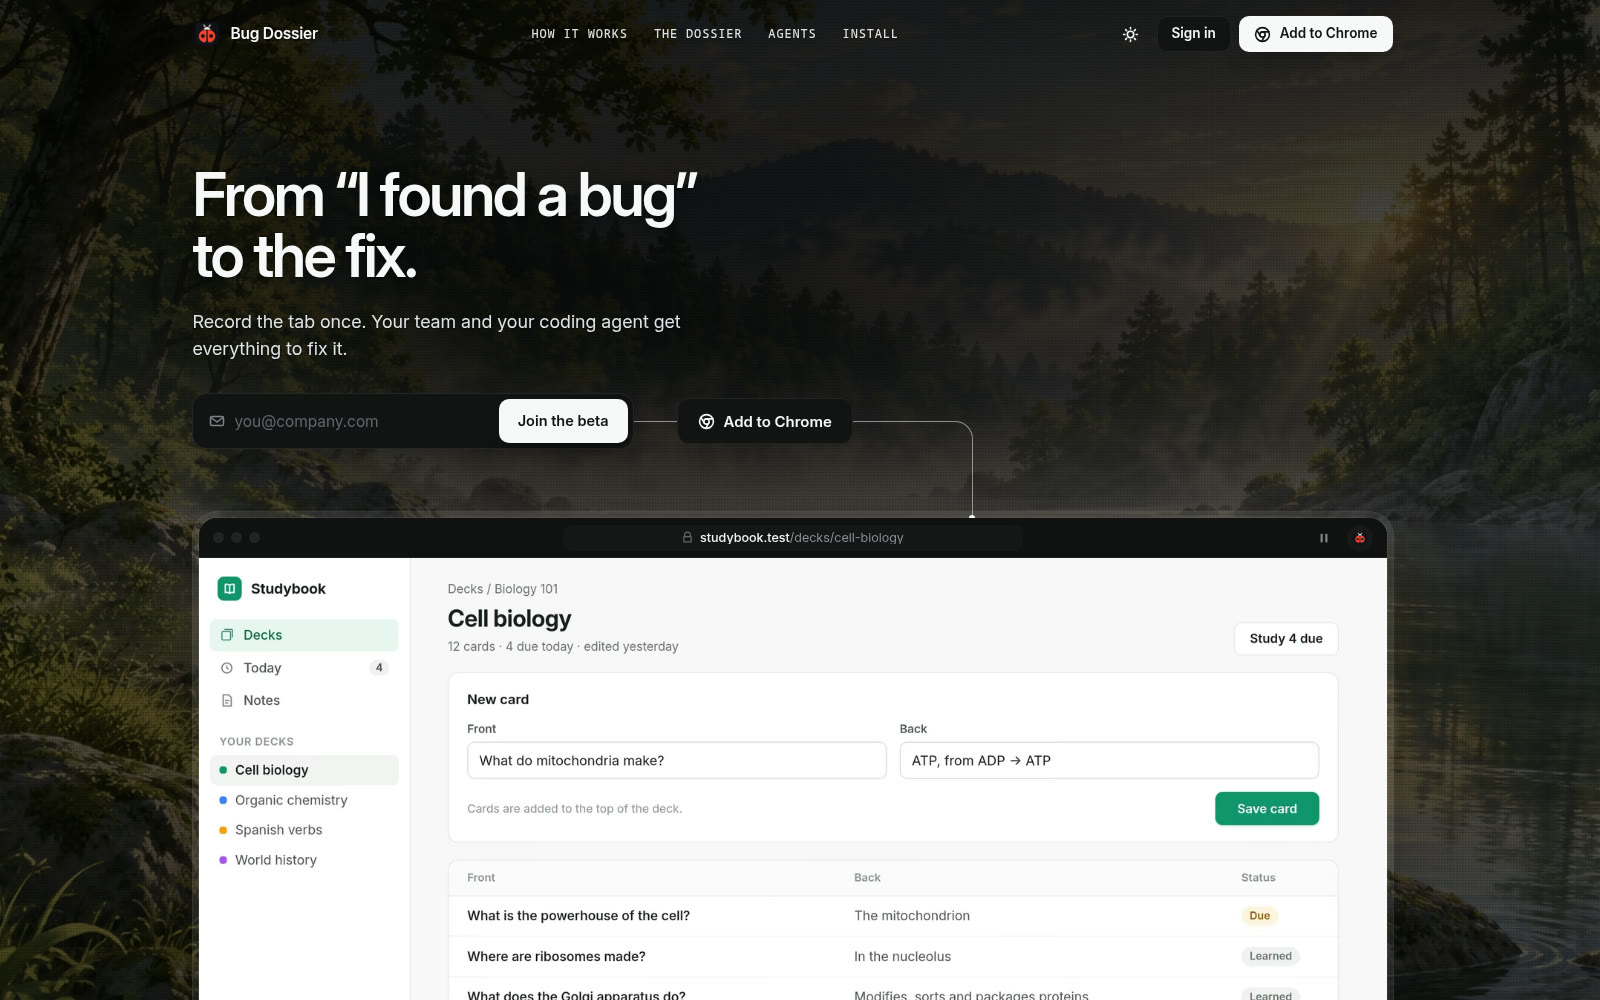Click the pause icon in mock browser bar

coord(1324,538)
